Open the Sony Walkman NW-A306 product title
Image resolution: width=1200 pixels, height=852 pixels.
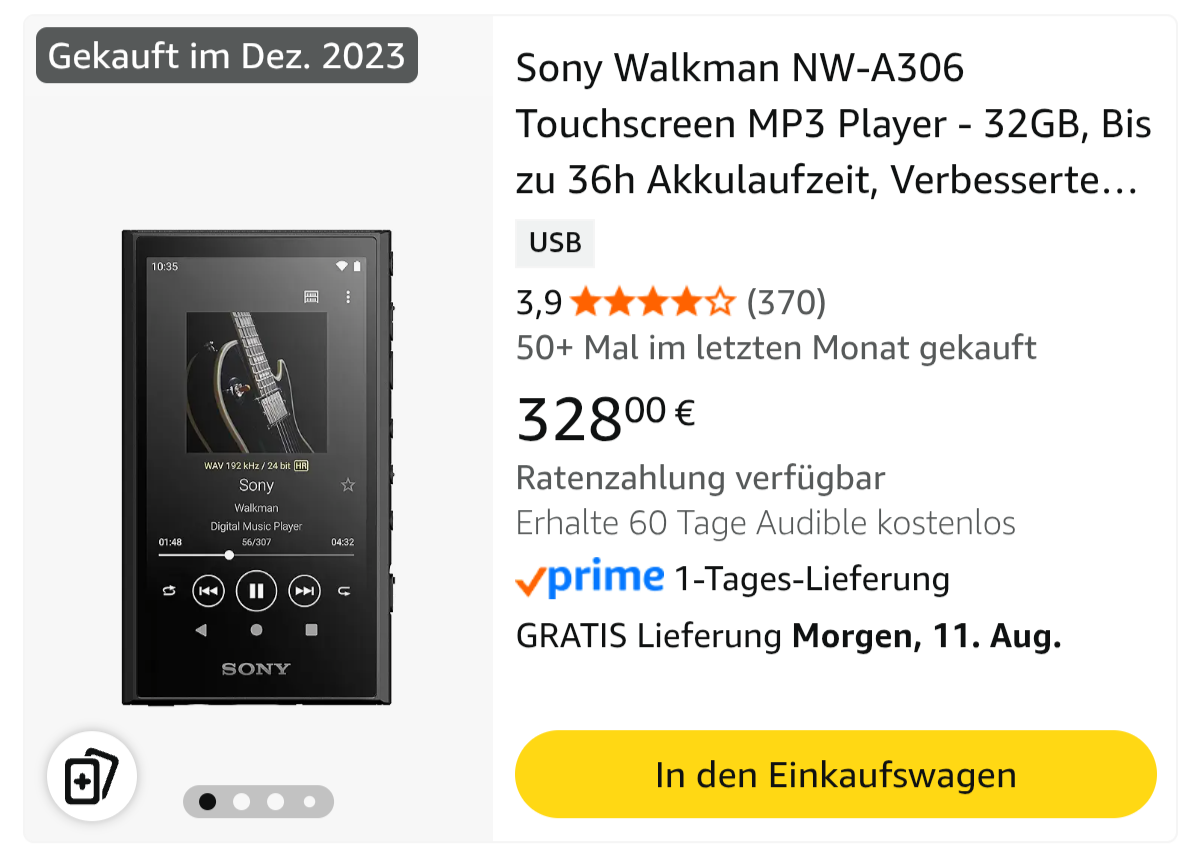coord(834,124)
